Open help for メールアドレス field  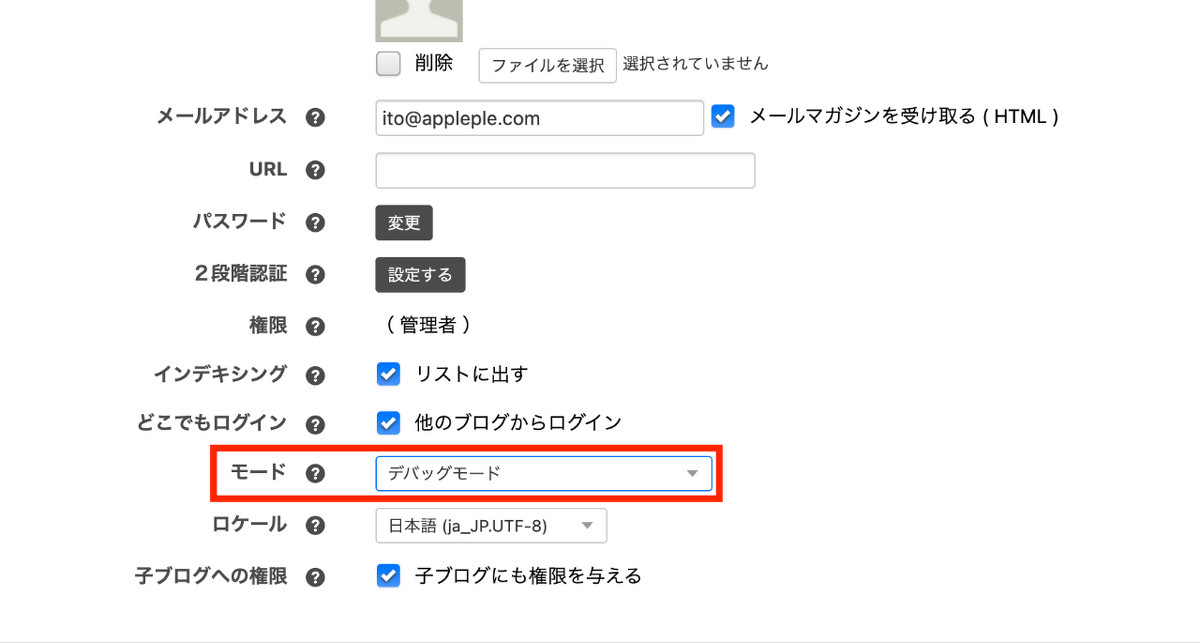tap(315, 117)
